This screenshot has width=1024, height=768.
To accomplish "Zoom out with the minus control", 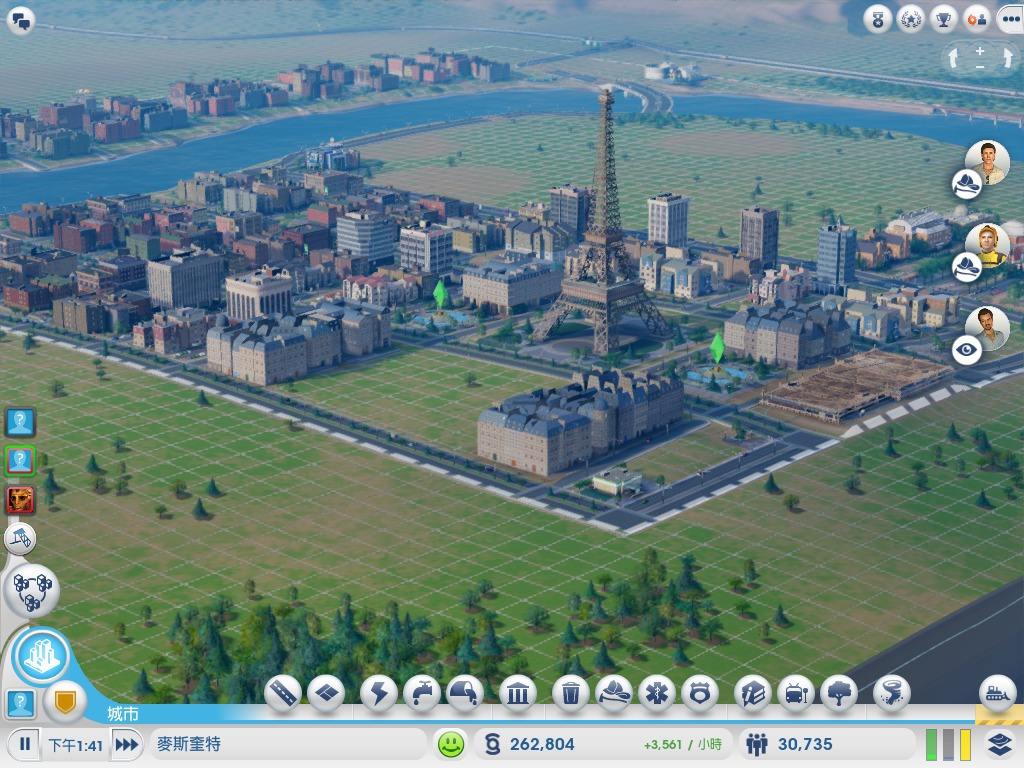I will point(980,67).
